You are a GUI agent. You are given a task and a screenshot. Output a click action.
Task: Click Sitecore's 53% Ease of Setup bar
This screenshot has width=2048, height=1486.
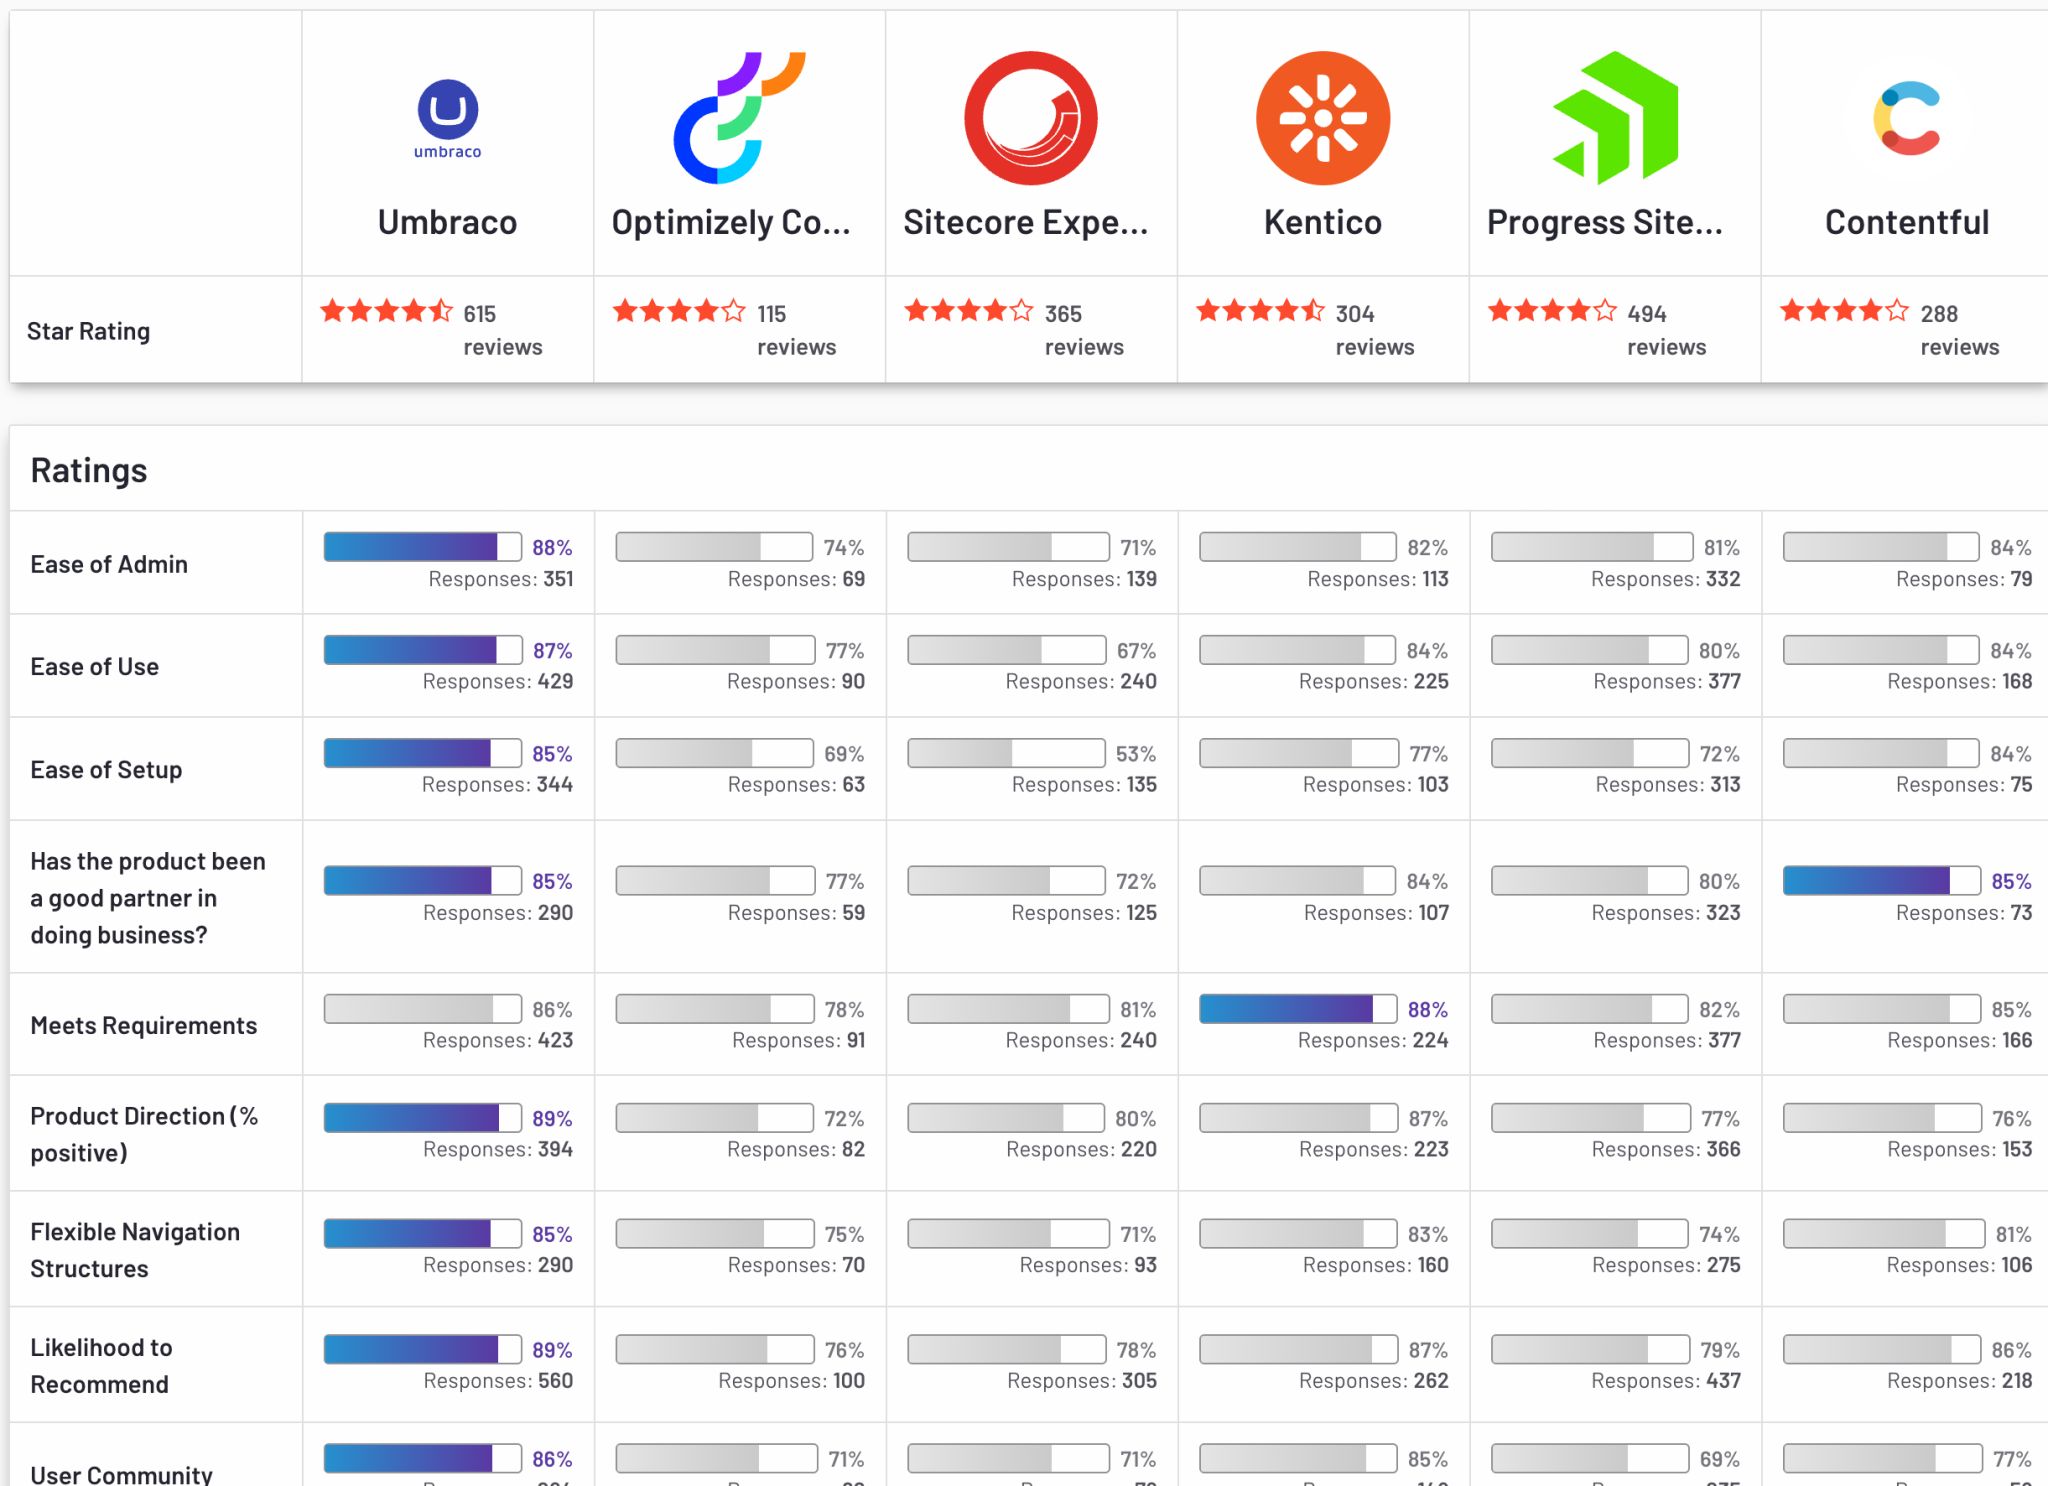pos(1006,753)
